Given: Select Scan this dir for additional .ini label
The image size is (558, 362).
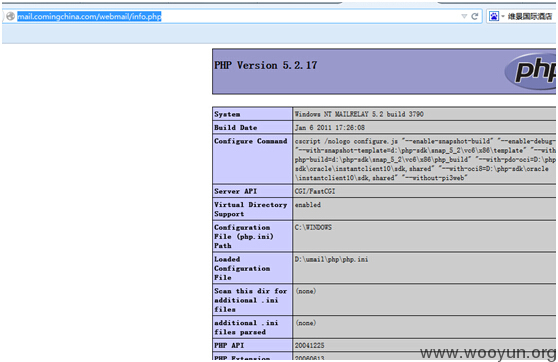Looking at the screenshot, I should 251,300.
